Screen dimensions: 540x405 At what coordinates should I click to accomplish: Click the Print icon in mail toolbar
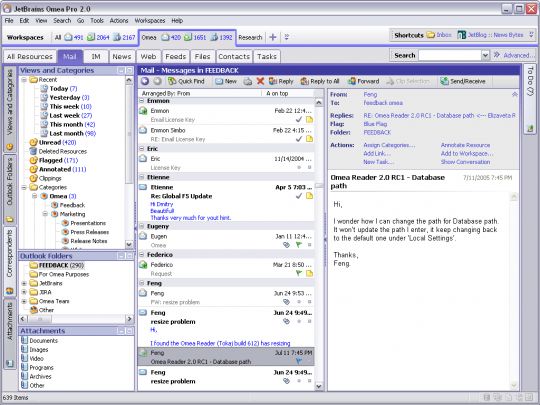[x=248, y=82]
